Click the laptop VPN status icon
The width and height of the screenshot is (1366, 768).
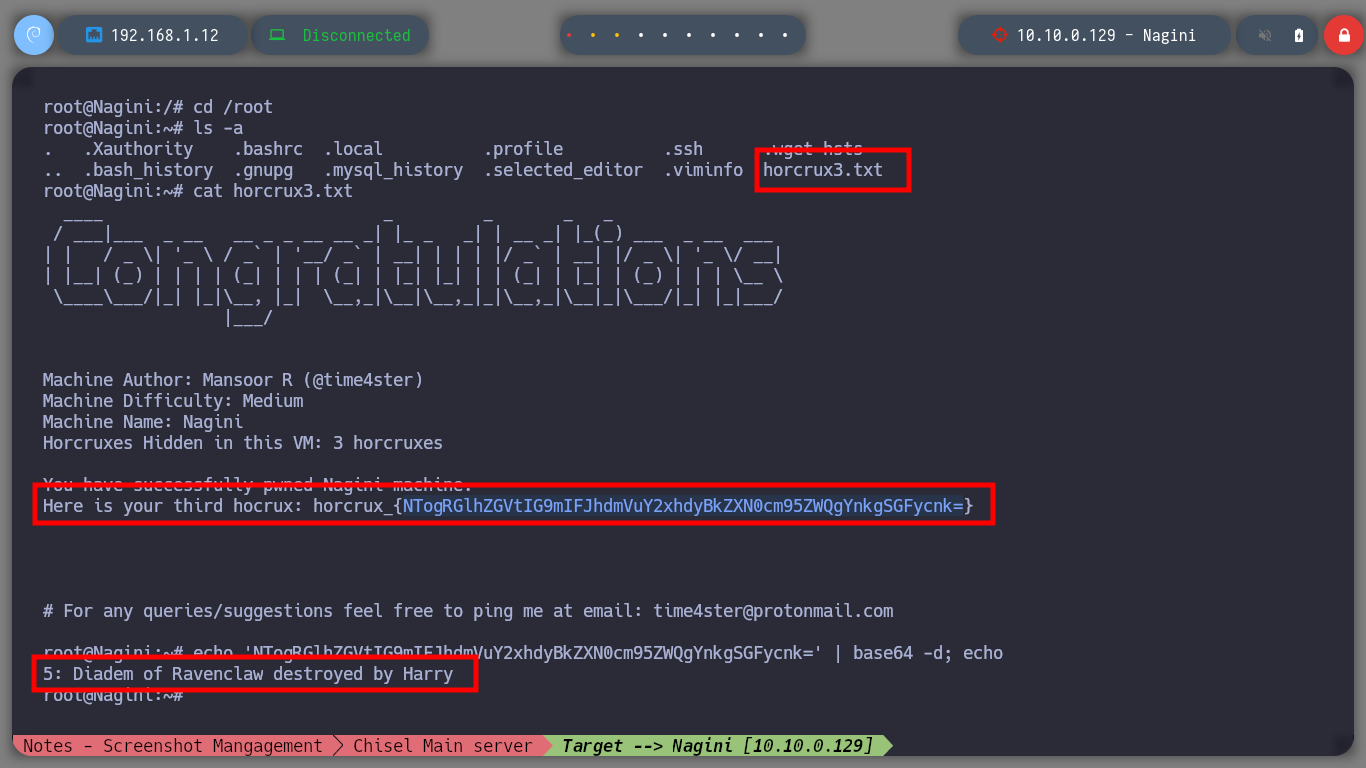click(277, 35)
